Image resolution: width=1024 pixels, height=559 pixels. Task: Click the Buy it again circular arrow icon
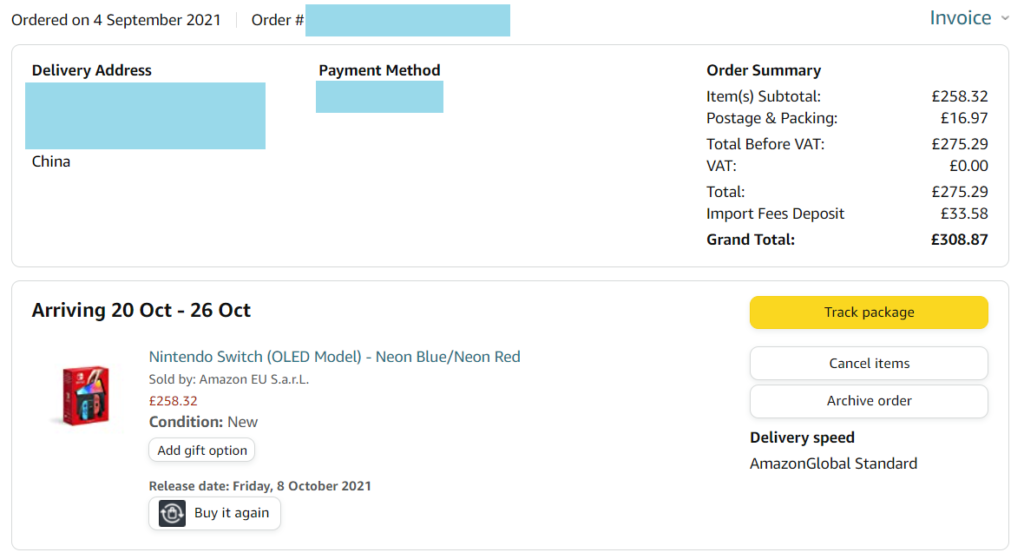[x=172, y=513]
